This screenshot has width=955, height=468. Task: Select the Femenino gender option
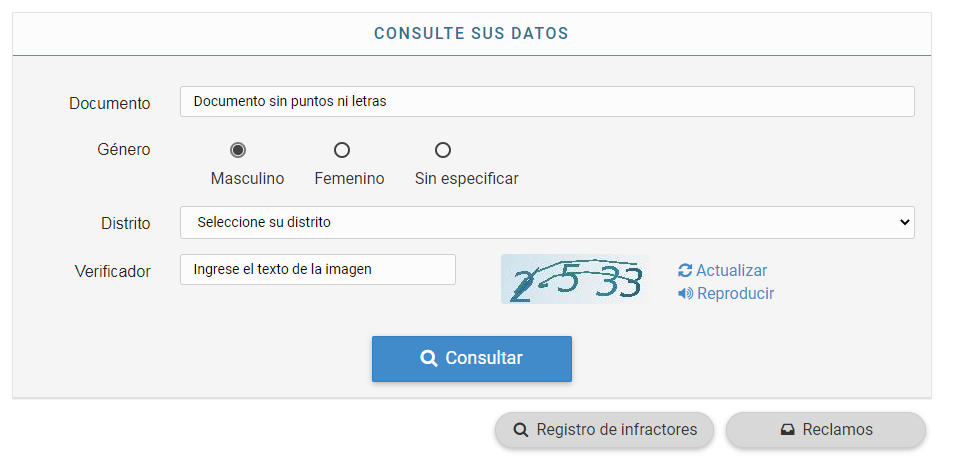(342, 150)
